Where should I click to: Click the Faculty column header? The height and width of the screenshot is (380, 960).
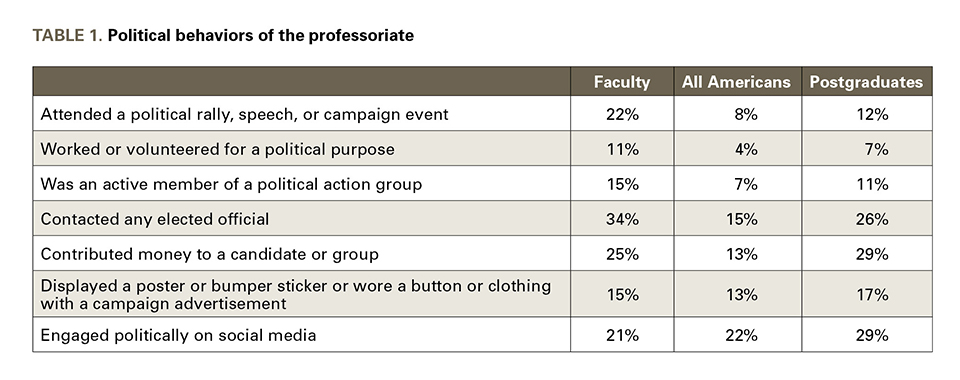(x=621, y=82)
